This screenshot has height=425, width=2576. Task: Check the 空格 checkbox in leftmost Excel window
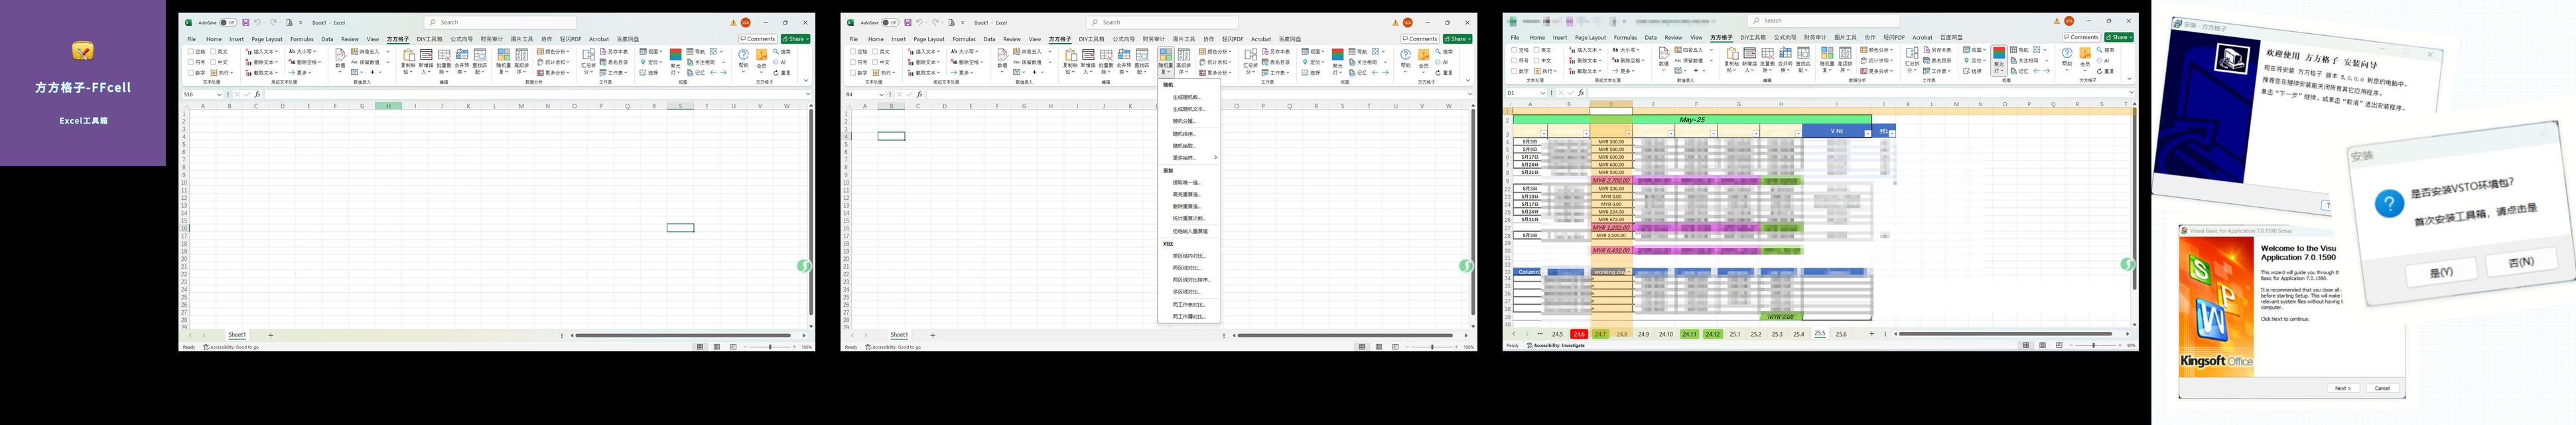[x=191, y=51]
